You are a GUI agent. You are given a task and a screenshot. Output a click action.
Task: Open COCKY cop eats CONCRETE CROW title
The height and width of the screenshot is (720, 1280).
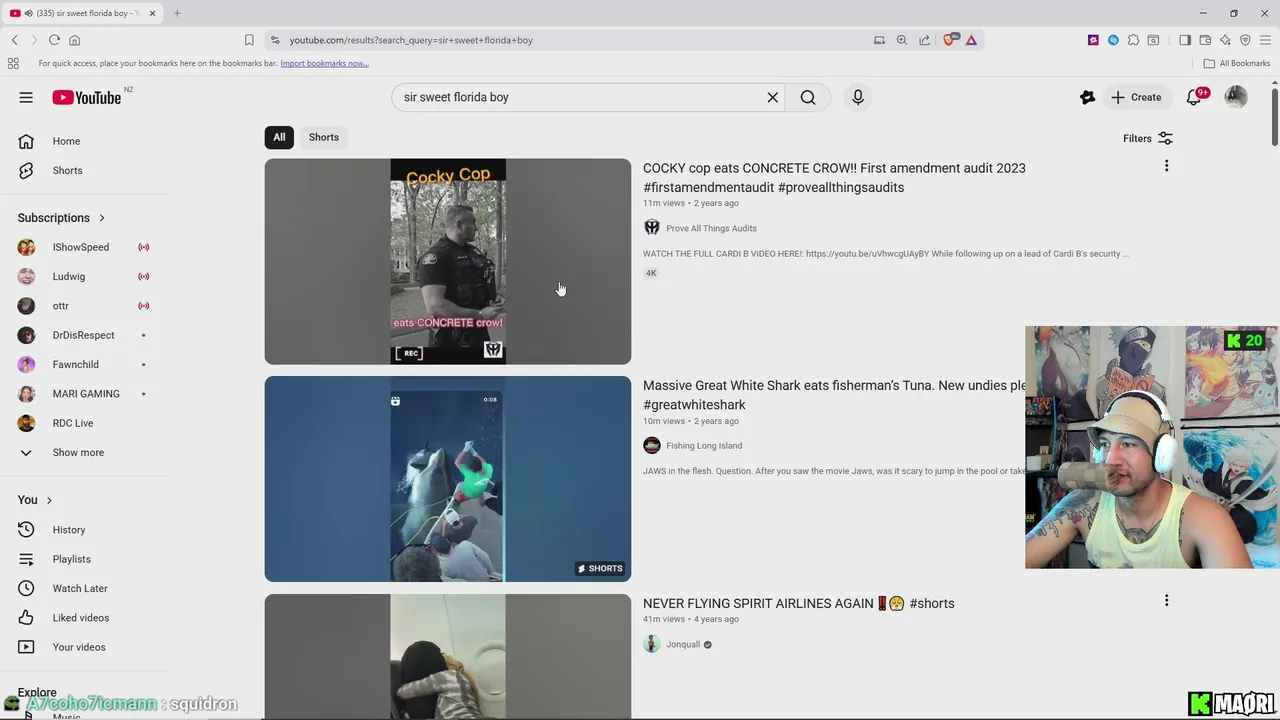click(x=834, y=177)
